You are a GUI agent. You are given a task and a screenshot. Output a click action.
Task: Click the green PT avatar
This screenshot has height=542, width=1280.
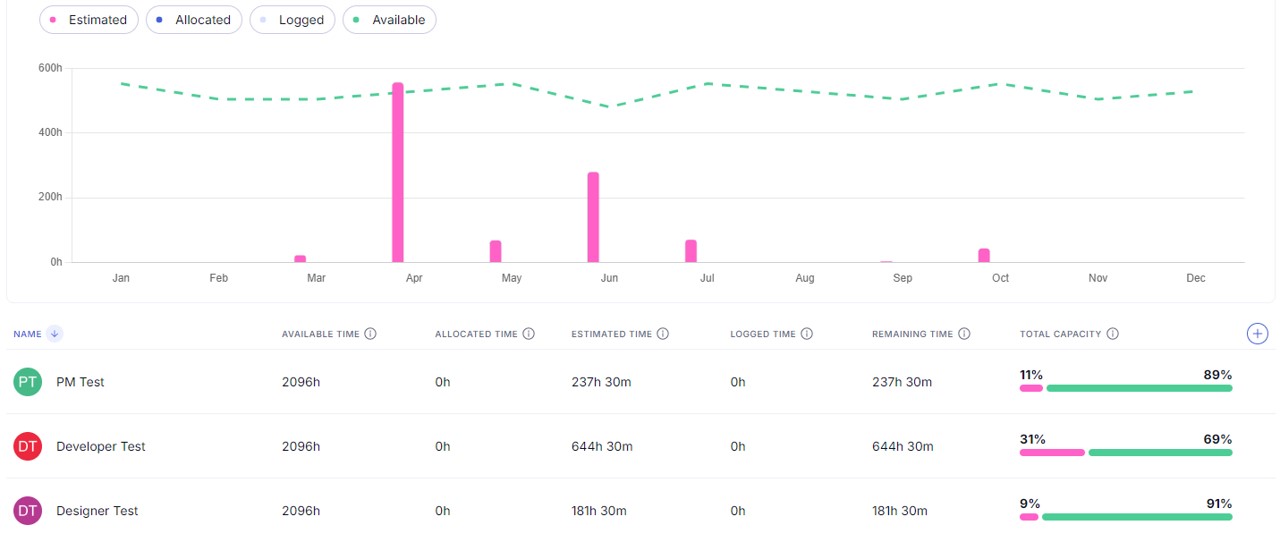[x=28, y=382]
